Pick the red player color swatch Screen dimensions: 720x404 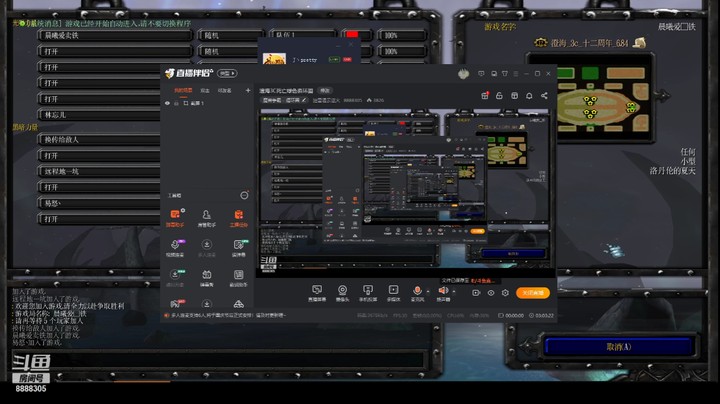[x=352, y=34]
